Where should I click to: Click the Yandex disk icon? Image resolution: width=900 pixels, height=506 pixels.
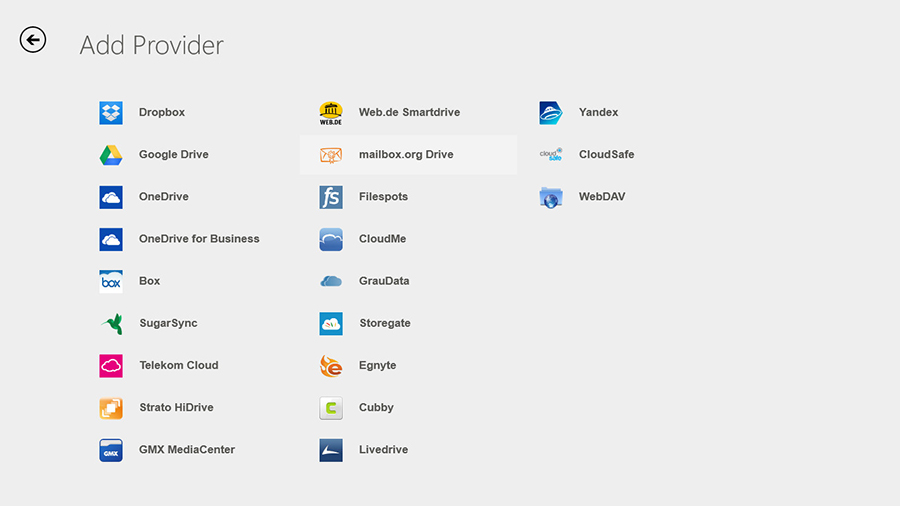coord(550,113)
